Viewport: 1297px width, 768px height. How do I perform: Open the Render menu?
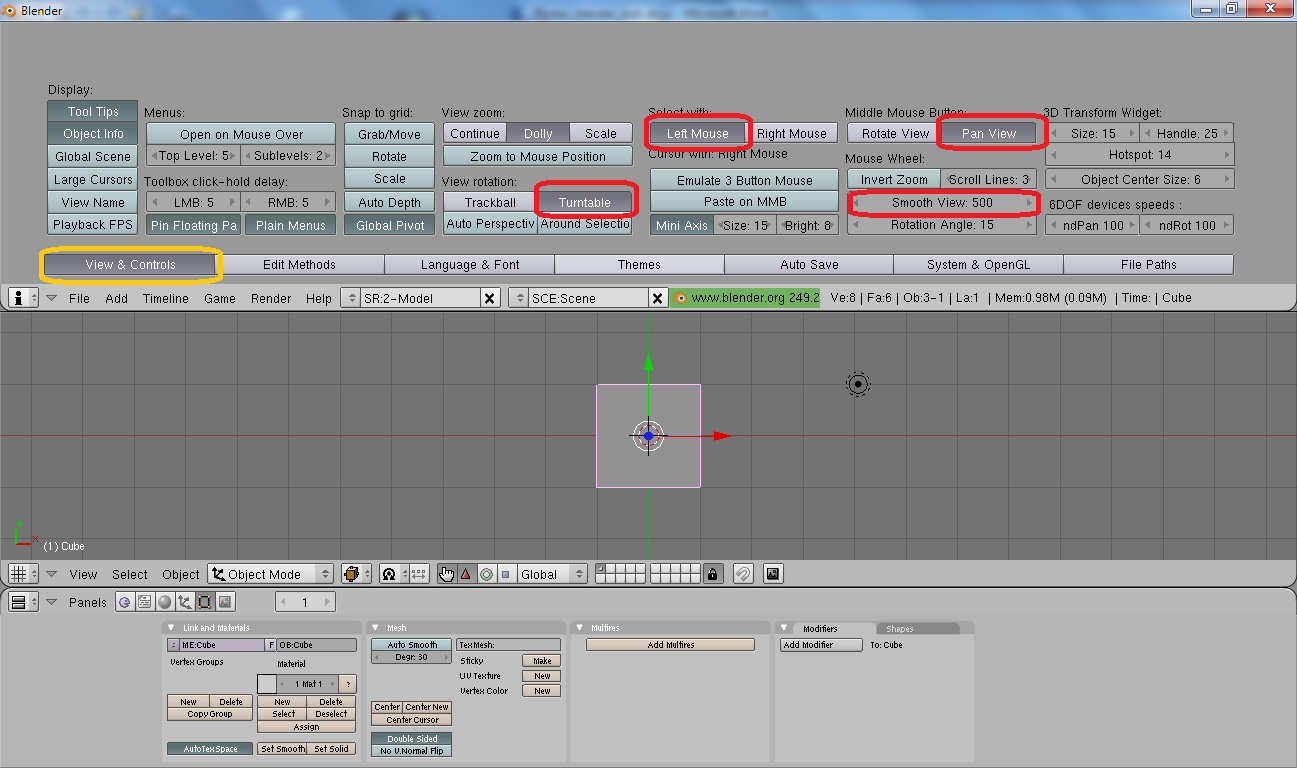click(271, 298)
